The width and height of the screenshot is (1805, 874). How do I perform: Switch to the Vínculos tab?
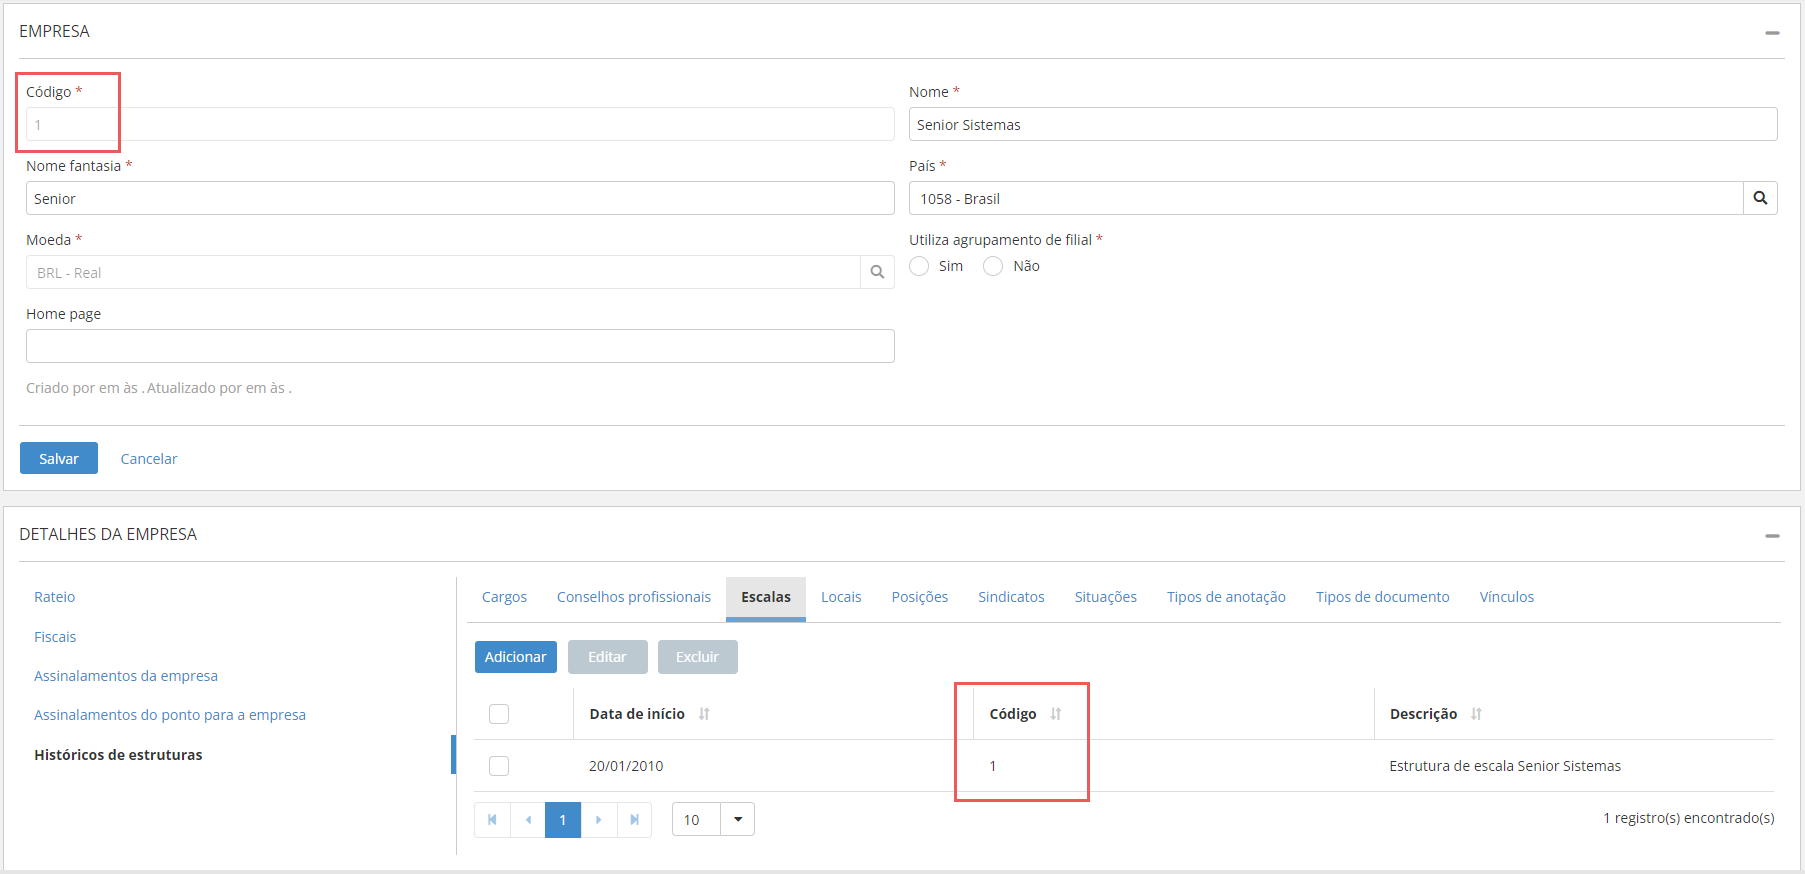point(1507,597)
